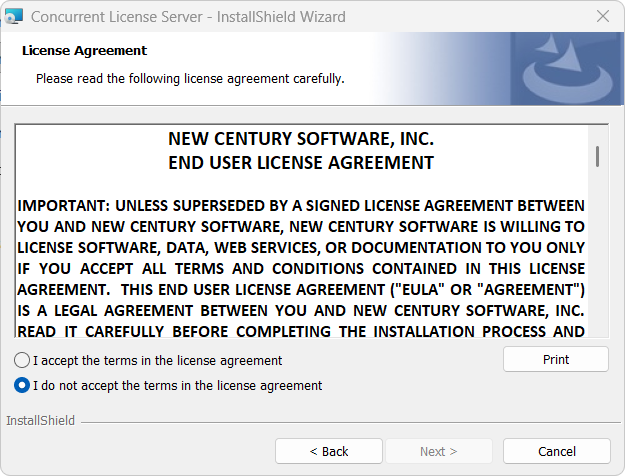Click the license text scrollbar thumb

click(x=597, y=157)
